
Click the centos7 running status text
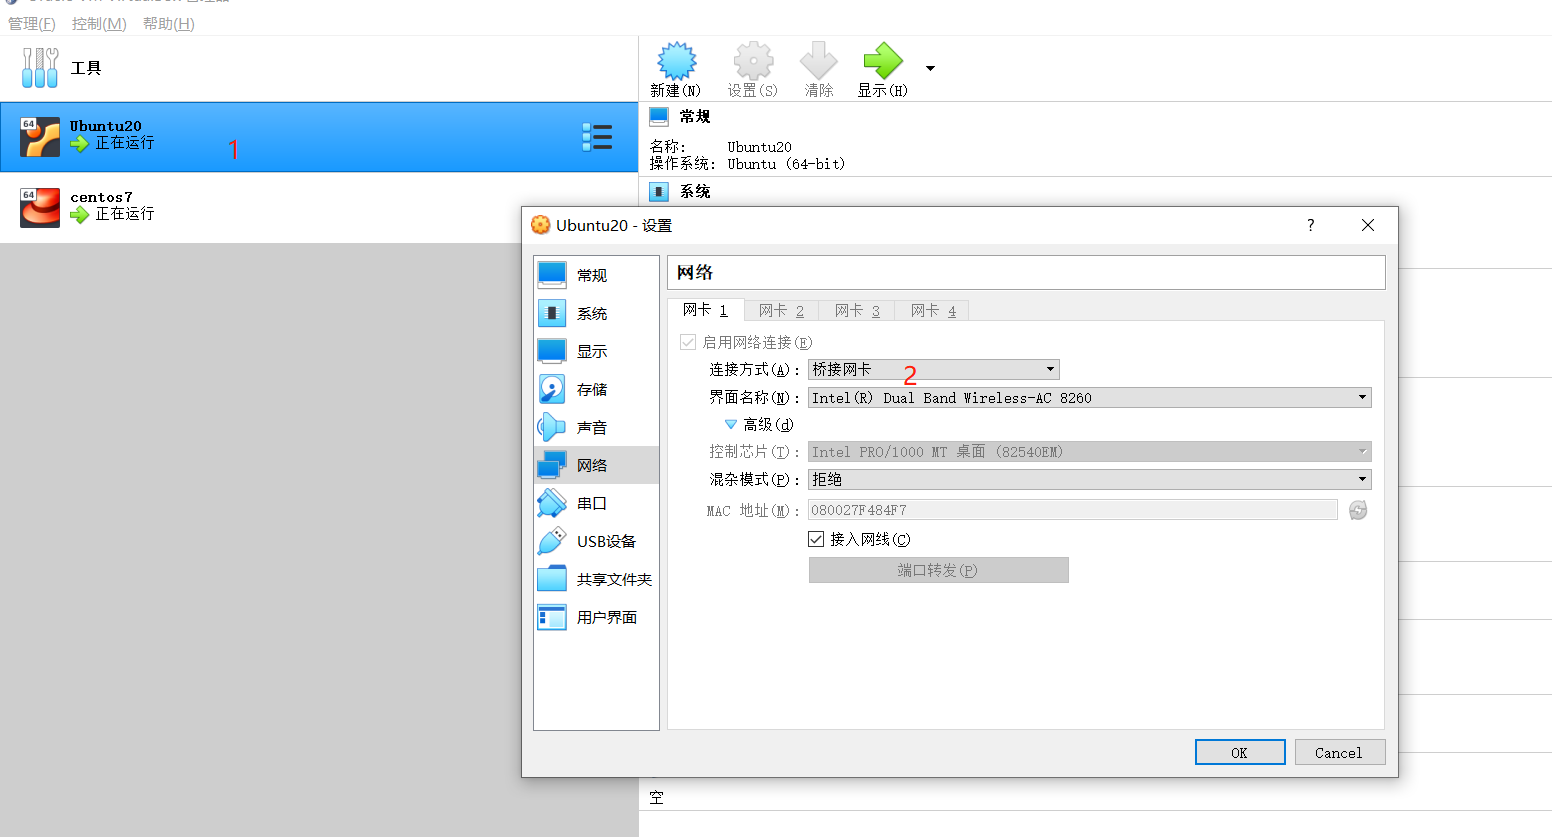pos(125,214)
